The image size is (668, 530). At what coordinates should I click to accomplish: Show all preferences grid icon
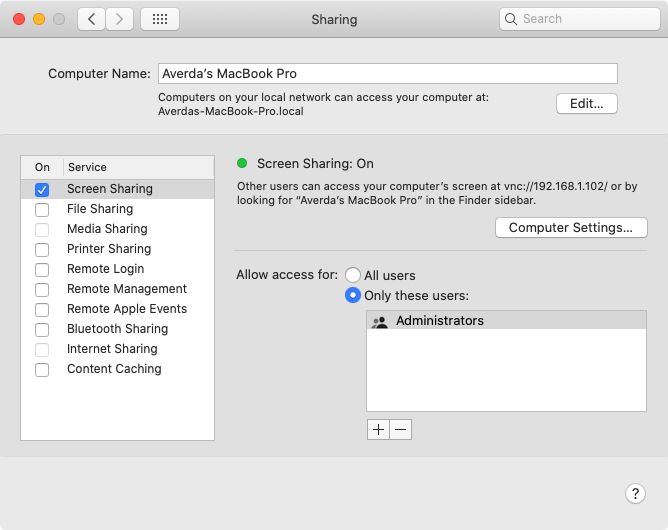click(x=160, y=19)
